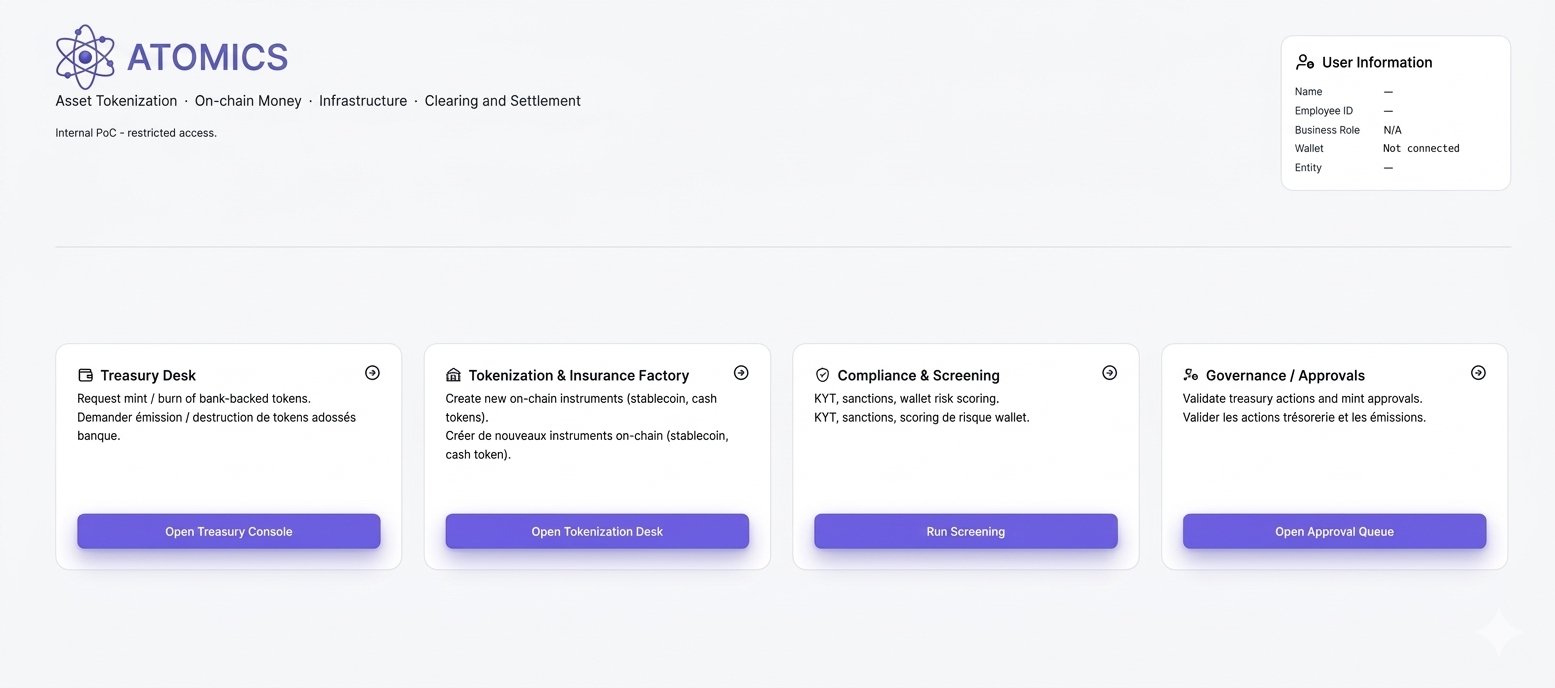Viewport: 1555px width, 688px height.
Task: Open Treasury Console
Action: (x=229, y=532)
